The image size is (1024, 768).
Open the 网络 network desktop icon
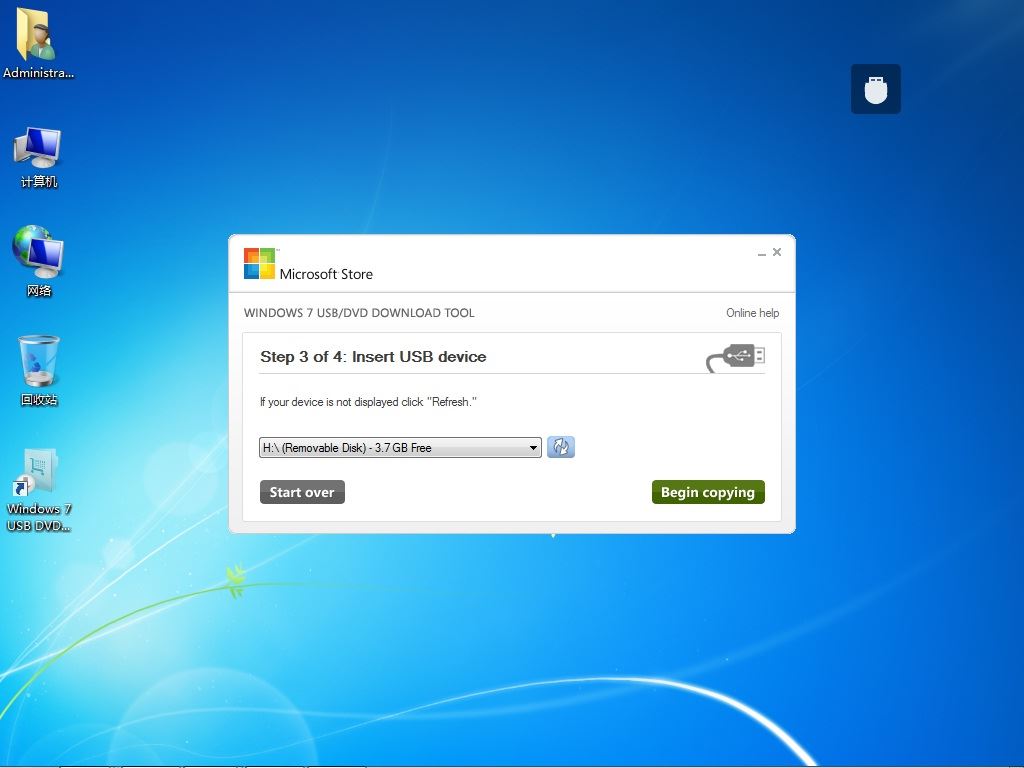pos(38,261)
